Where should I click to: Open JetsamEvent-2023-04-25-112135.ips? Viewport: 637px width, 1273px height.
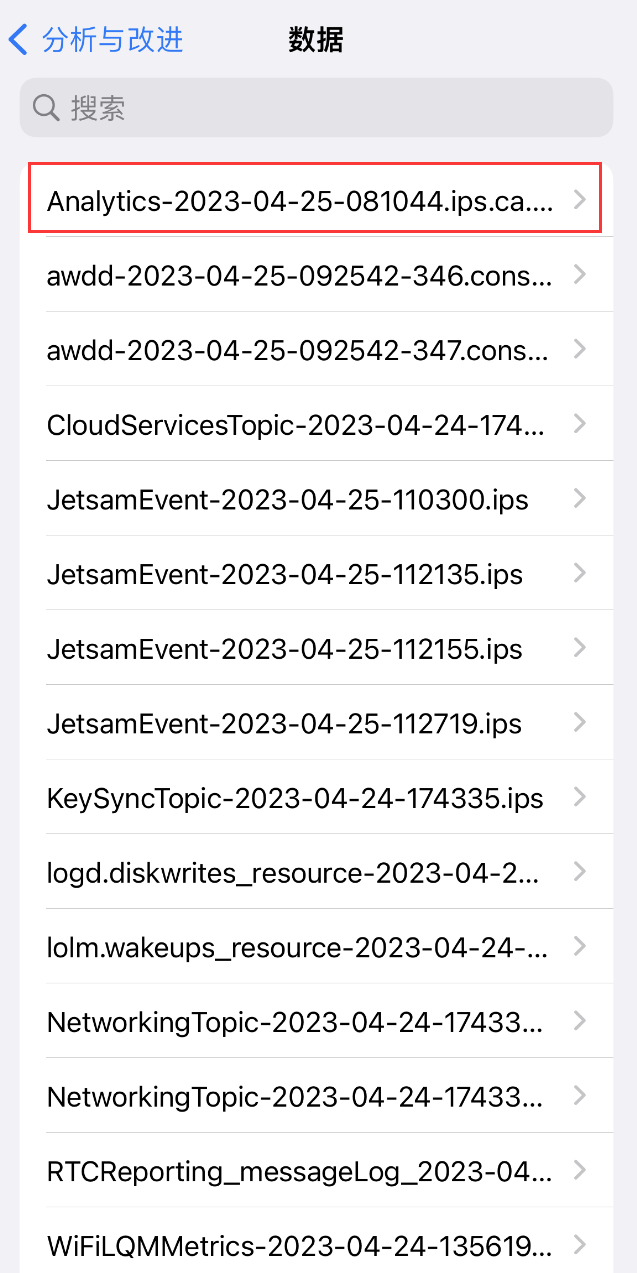point(285,574)
